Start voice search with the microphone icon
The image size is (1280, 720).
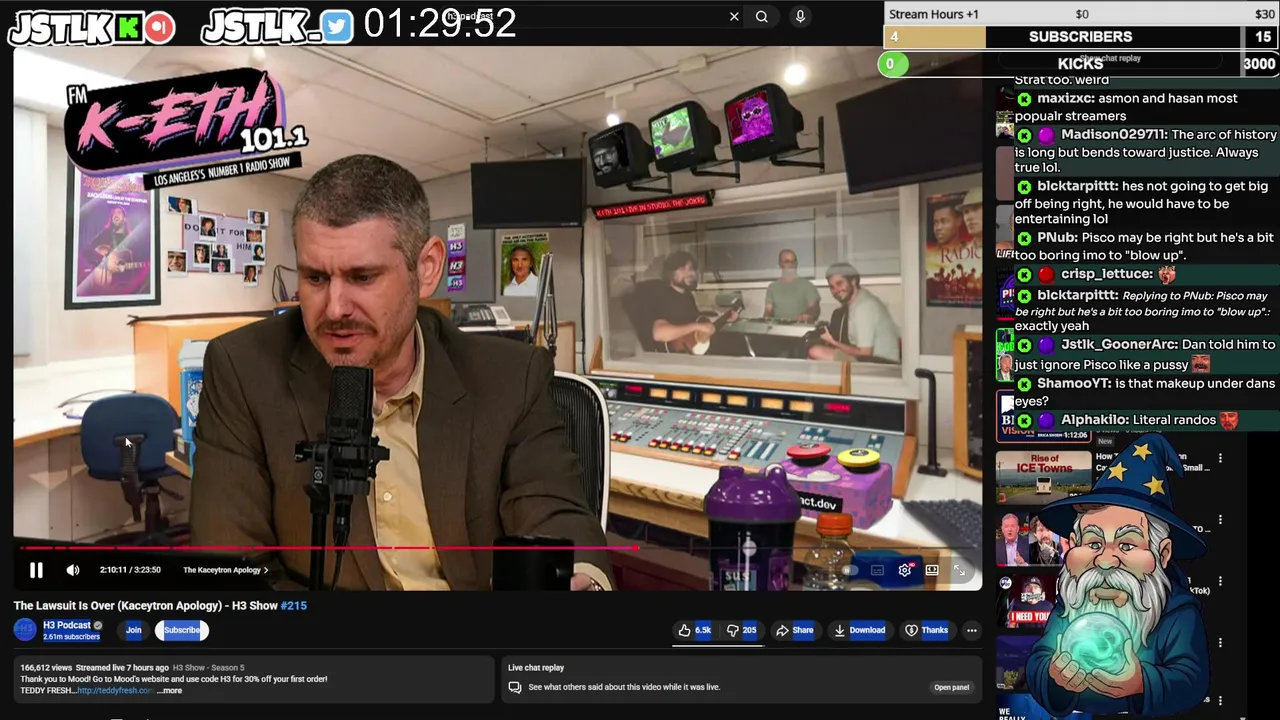pyautogui.click(x=800, y=16)
